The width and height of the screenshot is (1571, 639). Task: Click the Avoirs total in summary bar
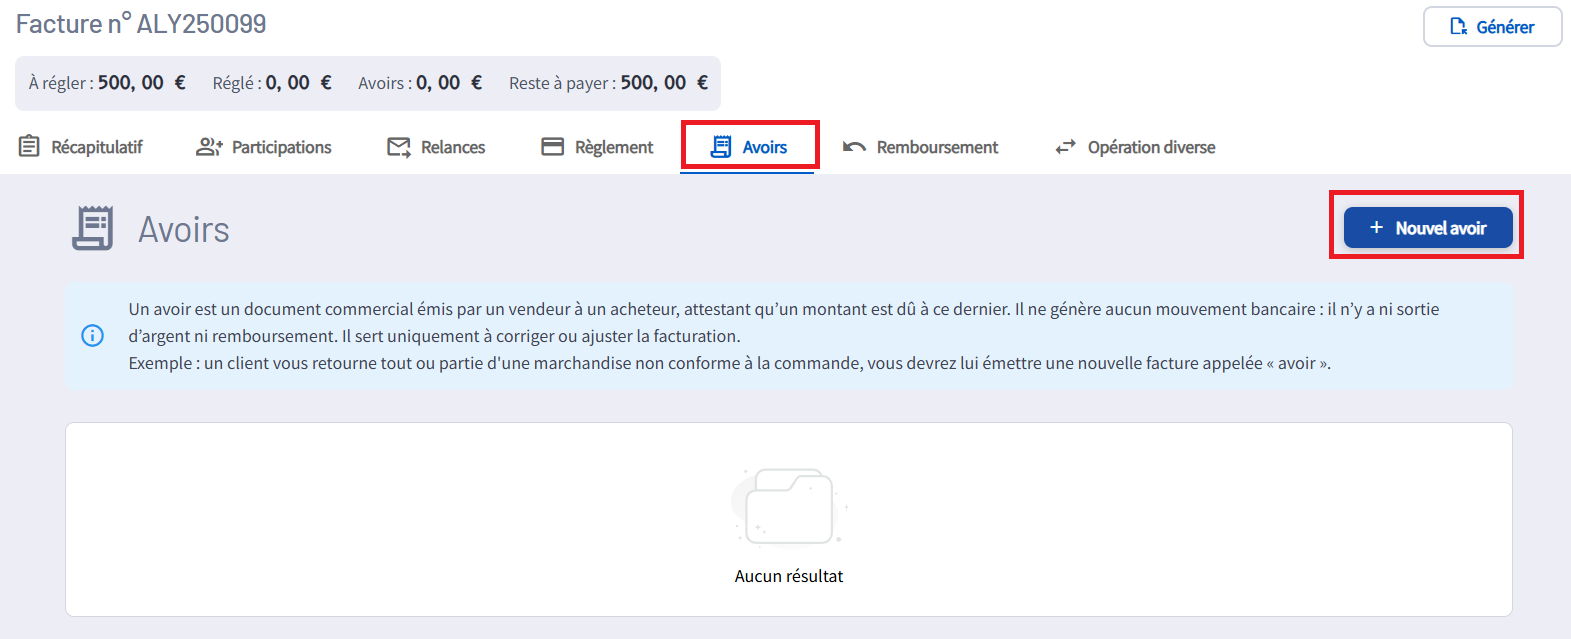click(x=448, y=83)
